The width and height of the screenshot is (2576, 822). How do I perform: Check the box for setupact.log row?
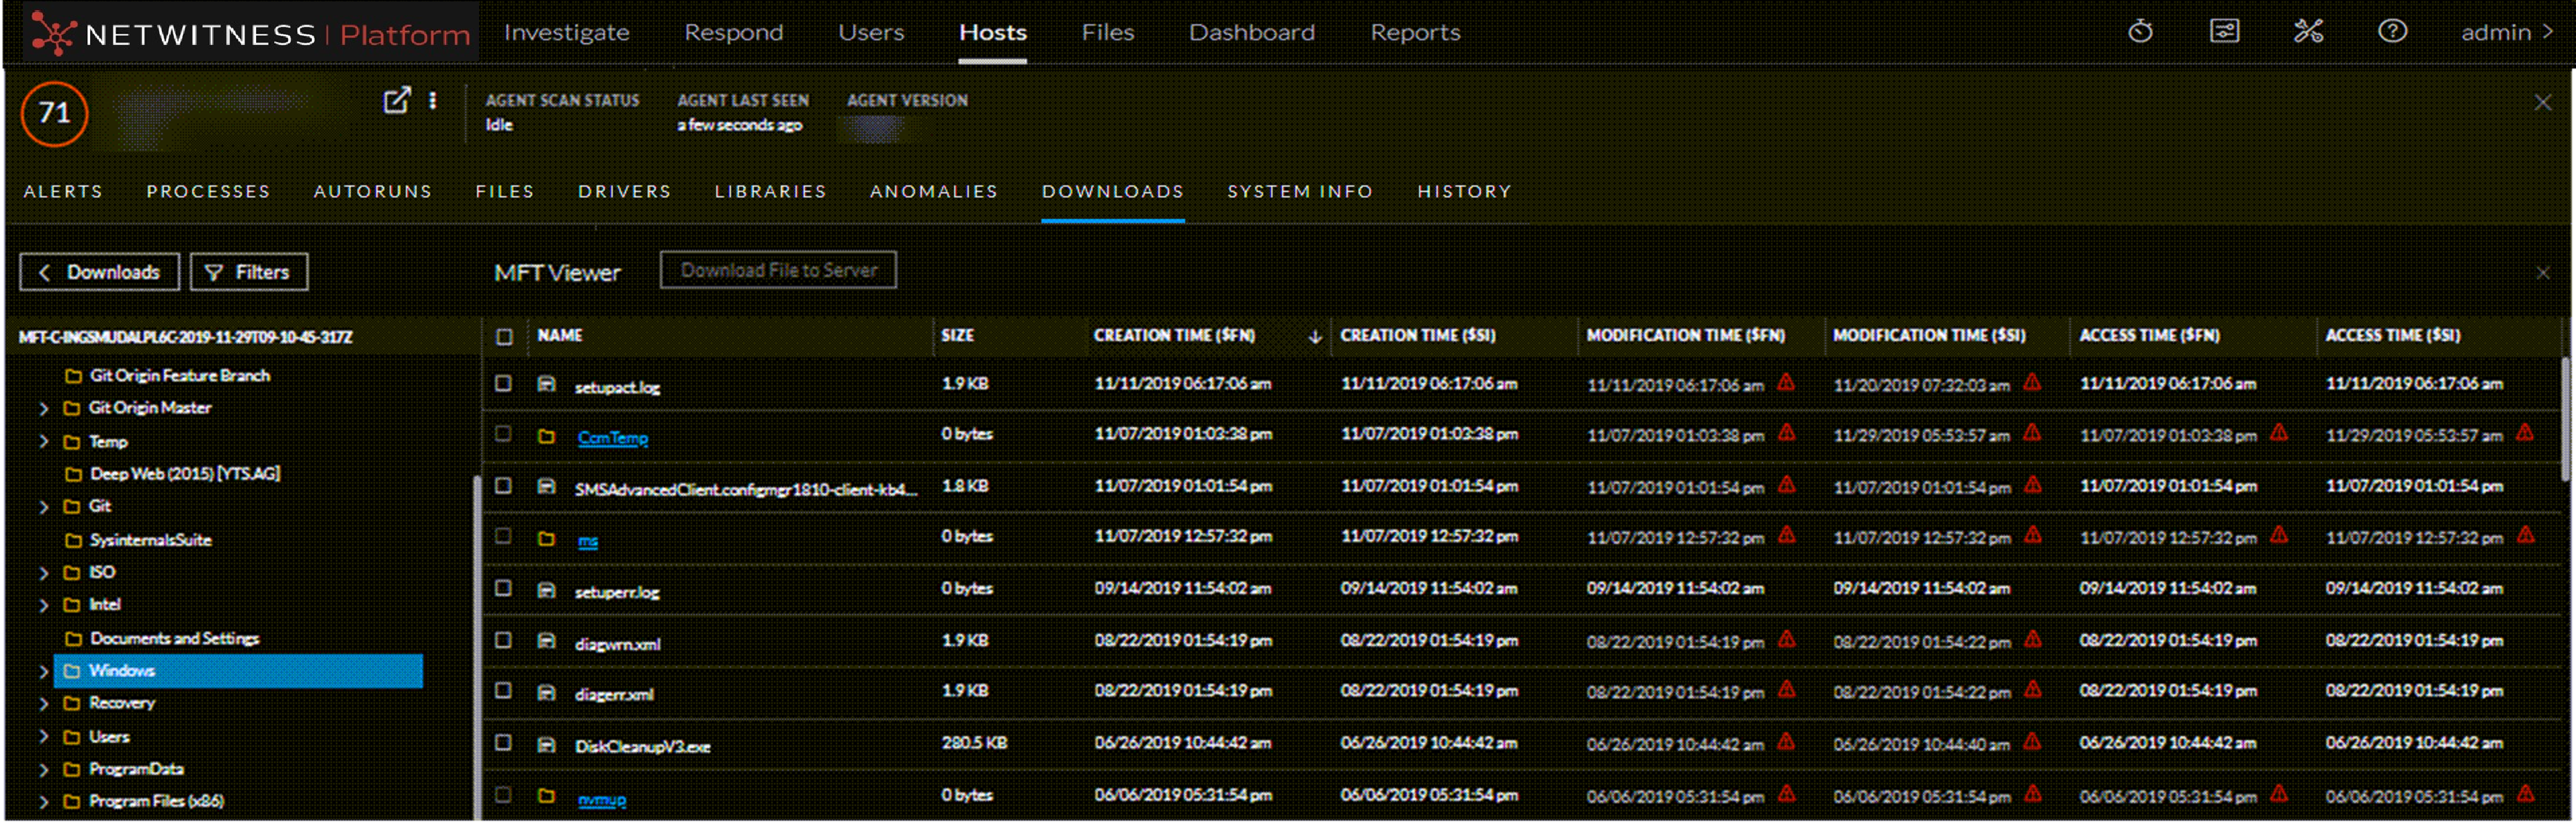point(504,383)
